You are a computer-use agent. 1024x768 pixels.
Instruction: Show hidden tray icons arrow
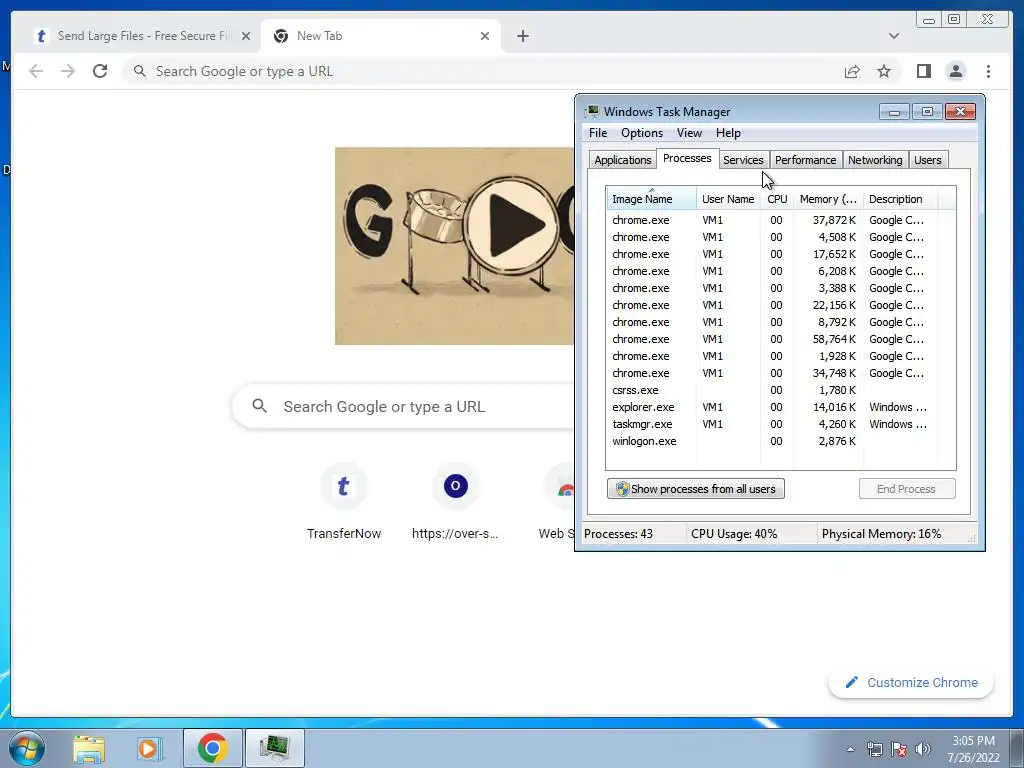point(850,749)
